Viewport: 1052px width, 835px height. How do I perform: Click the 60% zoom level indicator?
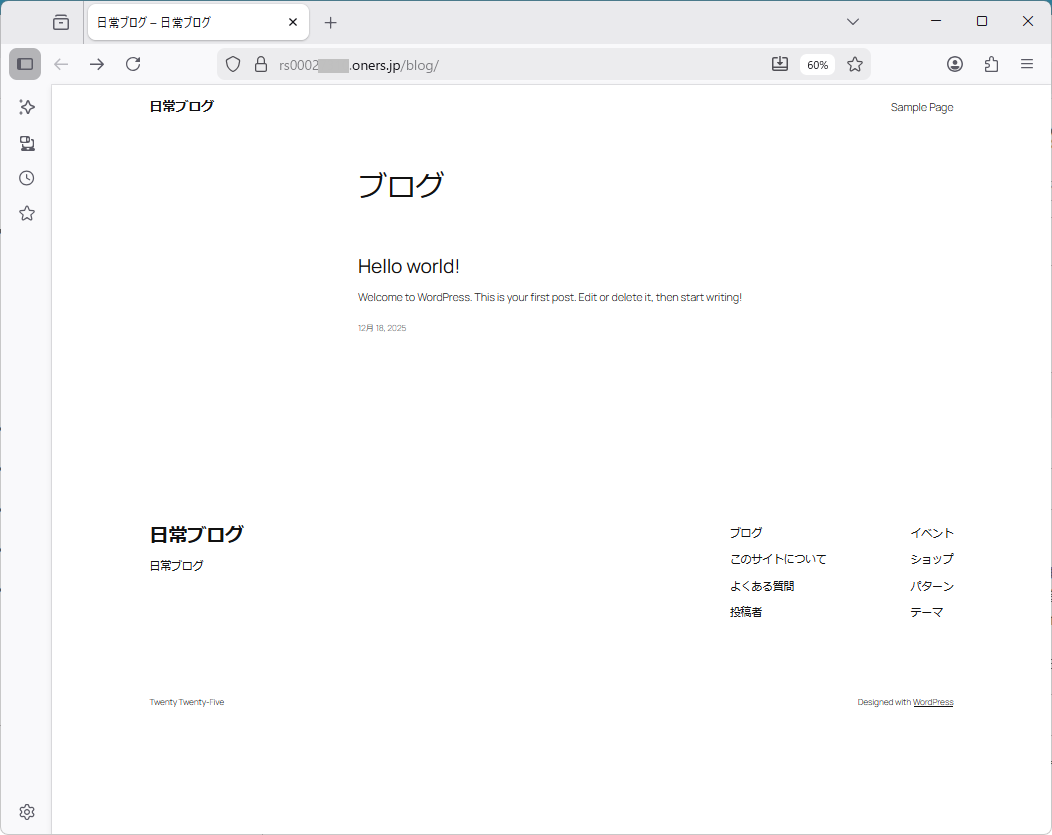coord(817,63)
